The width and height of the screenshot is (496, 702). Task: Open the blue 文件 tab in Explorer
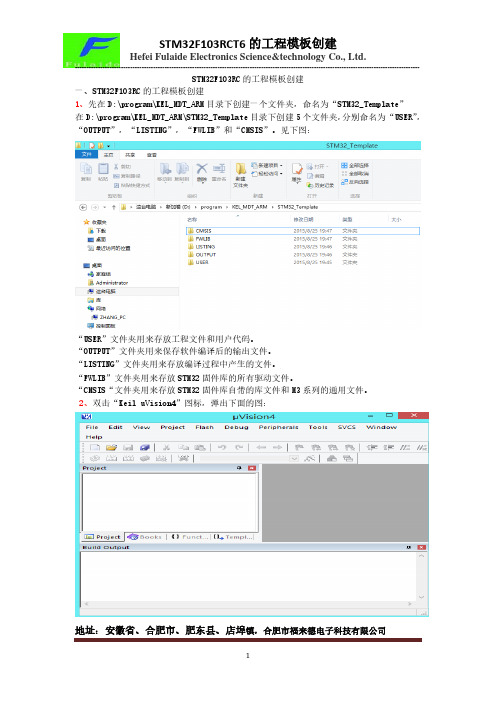point(86,154)
